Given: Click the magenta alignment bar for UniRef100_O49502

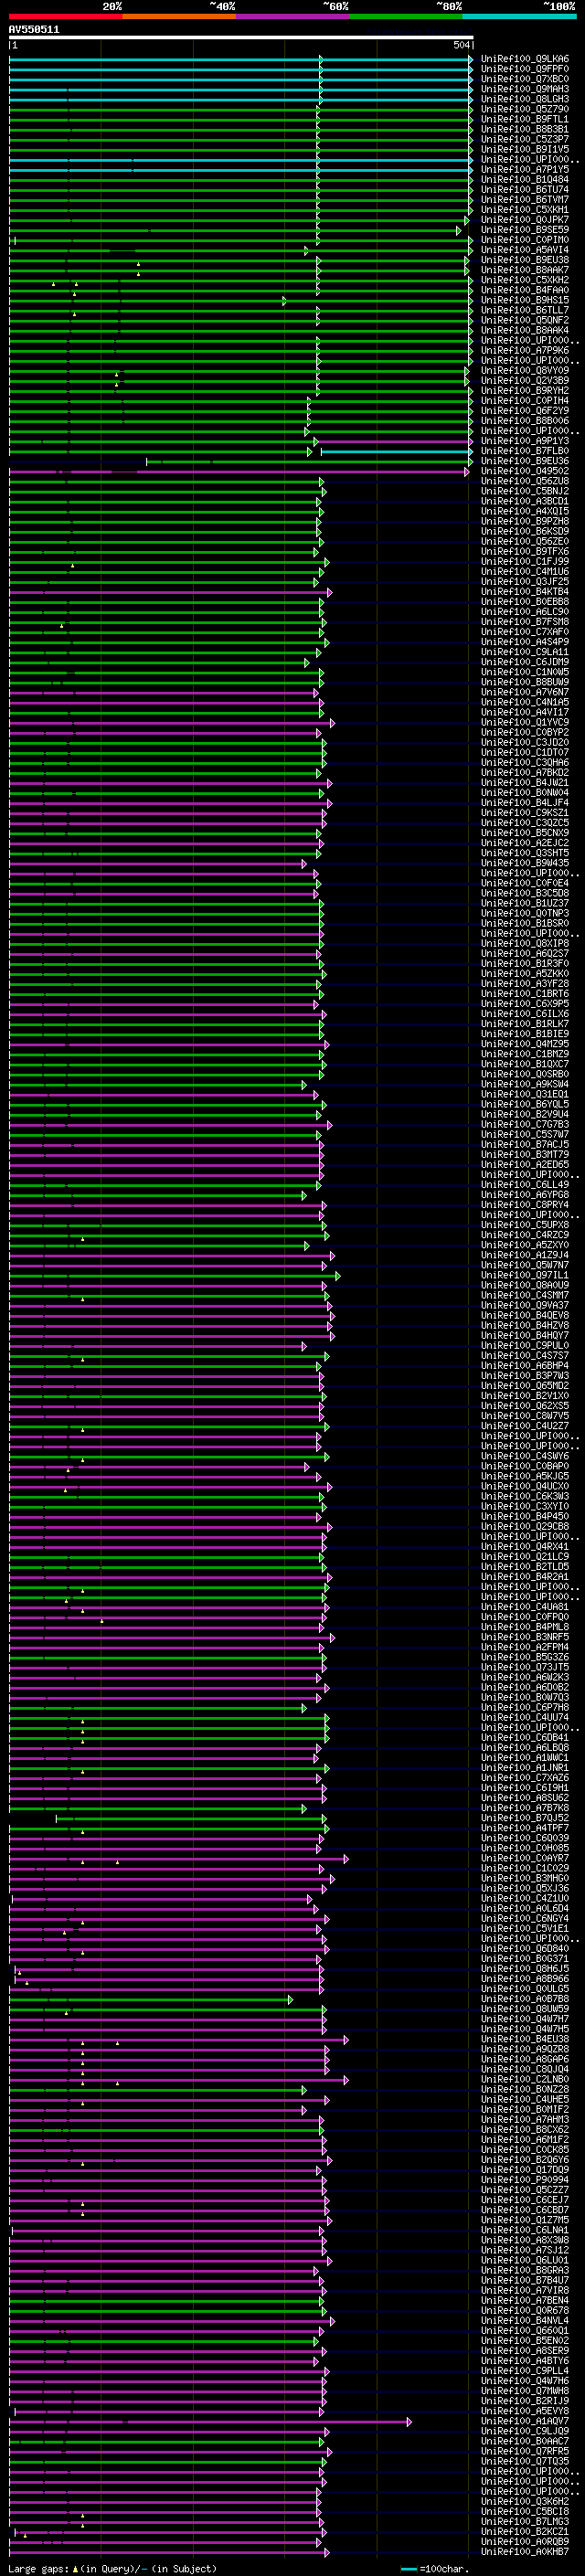Looking at the screenshot, I should pyautogui.click(x=239, y=471).
